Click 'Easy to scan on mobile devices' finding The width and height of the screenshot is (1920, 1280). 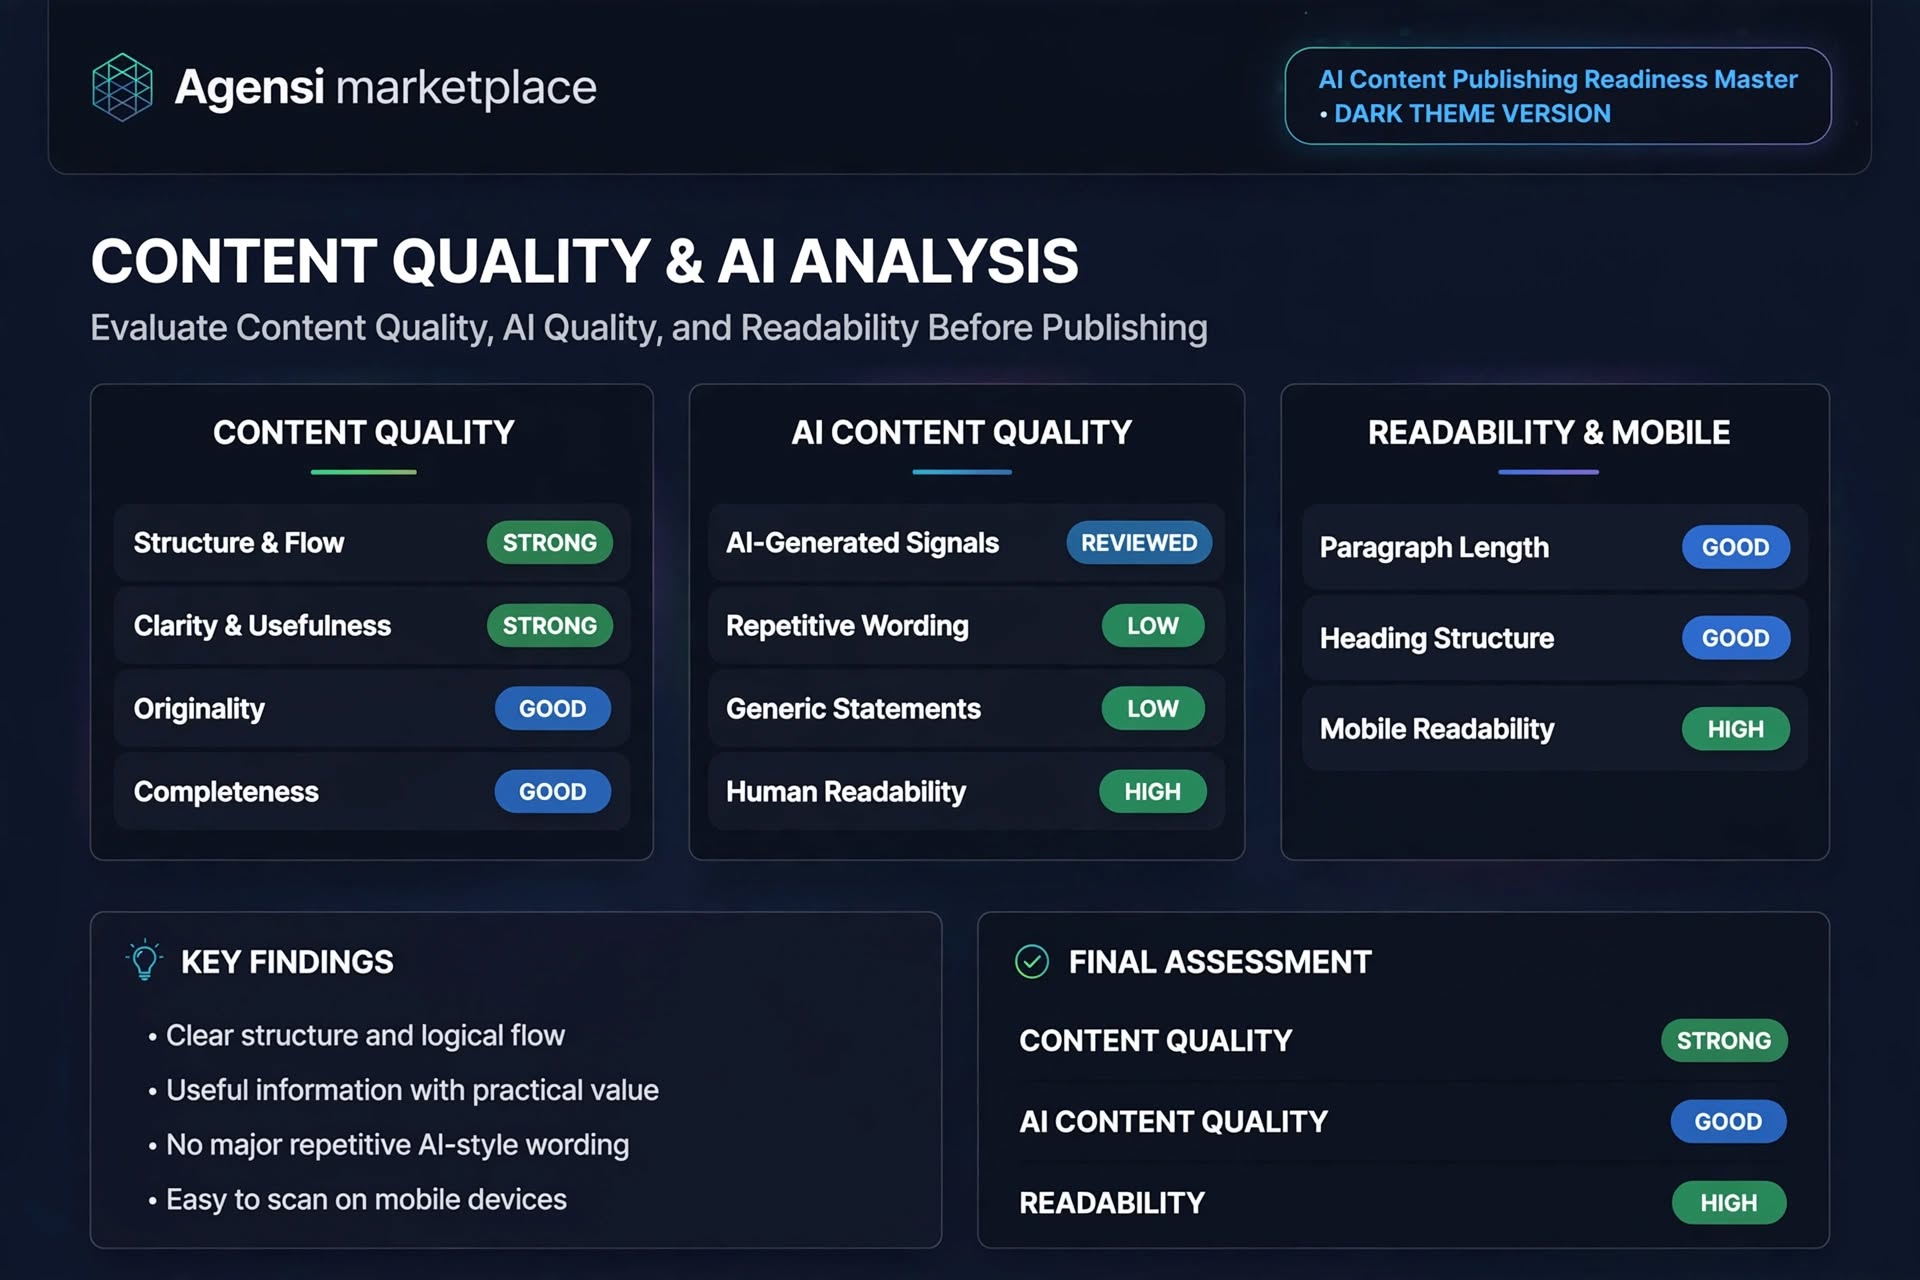(366, 1200)
